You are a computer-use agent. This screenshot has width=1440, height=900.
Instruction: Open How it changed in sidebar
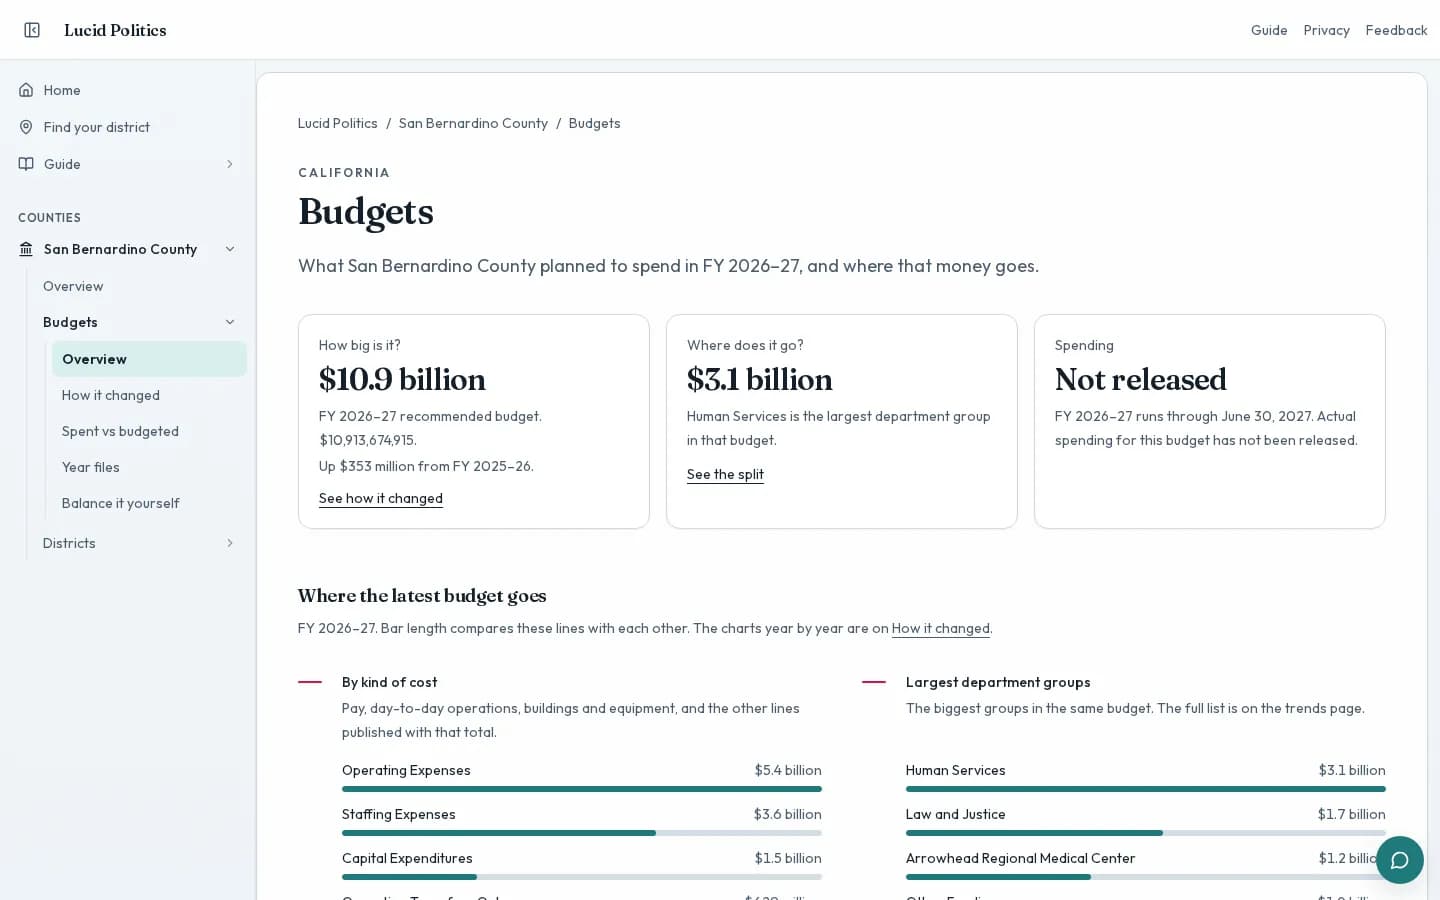[x=111, y=395]
